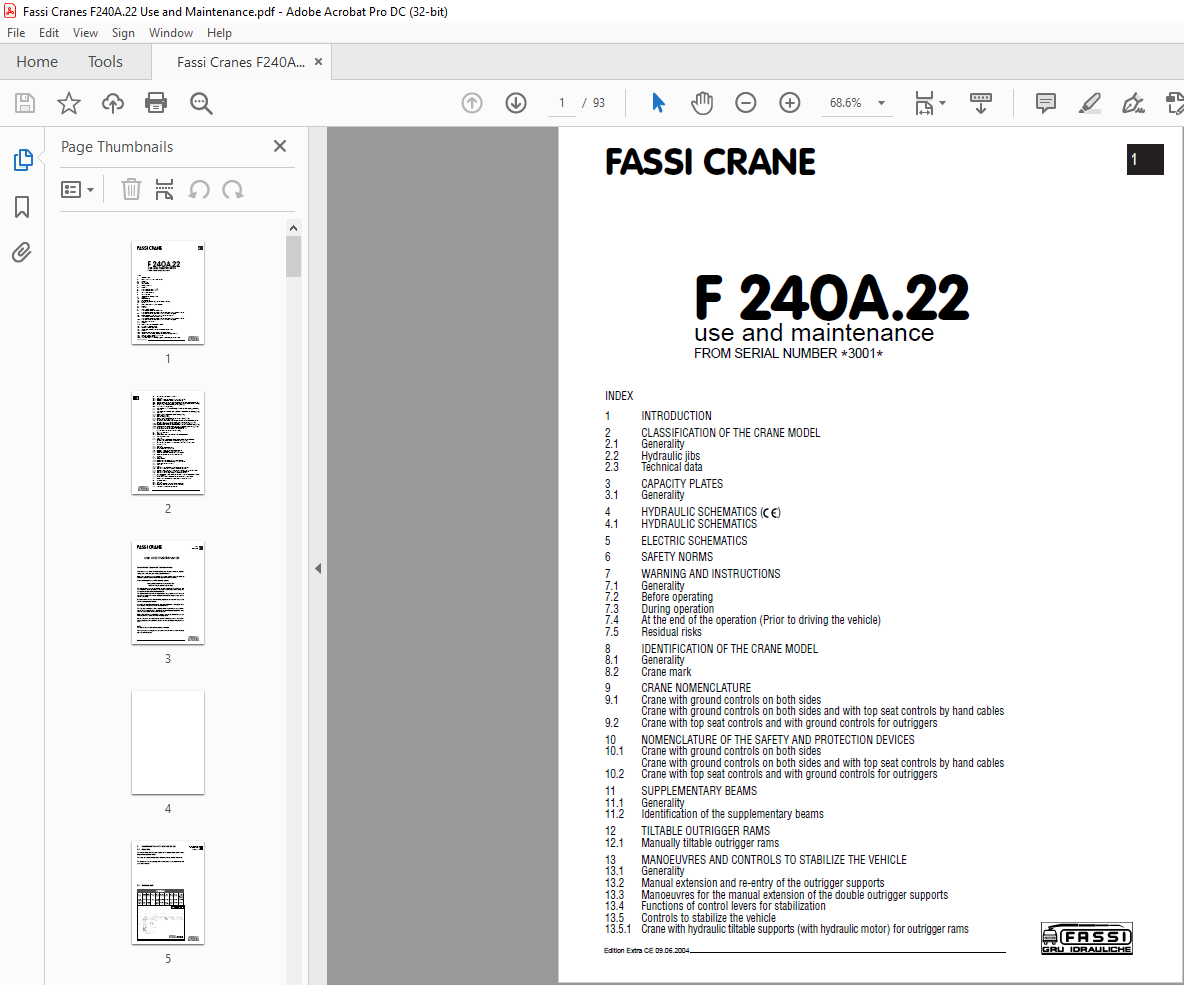Select blank page 4 thumbnail
This screenshot has width=1184, height=985.
(x=168, y=743)
